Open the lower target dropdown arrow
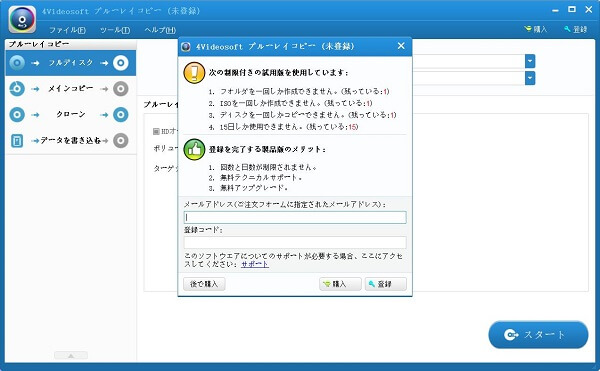The width and height of the screenshot is (600, 371). click(x=530, y=78)
